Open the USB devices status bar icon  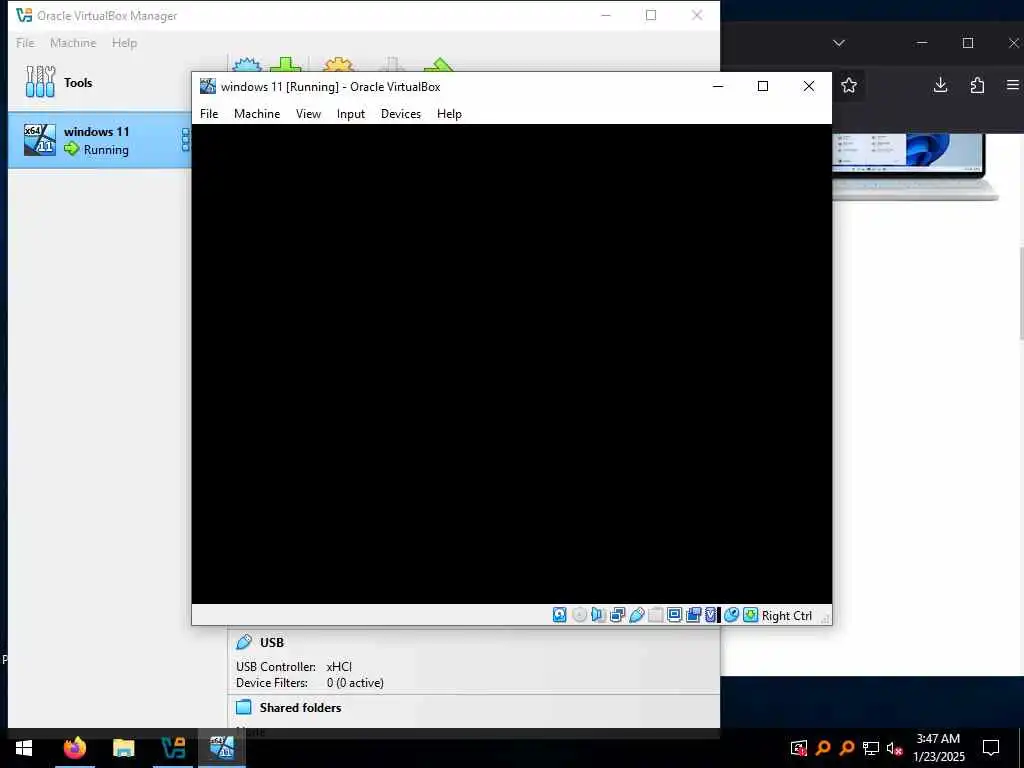(x=637, y=615)
